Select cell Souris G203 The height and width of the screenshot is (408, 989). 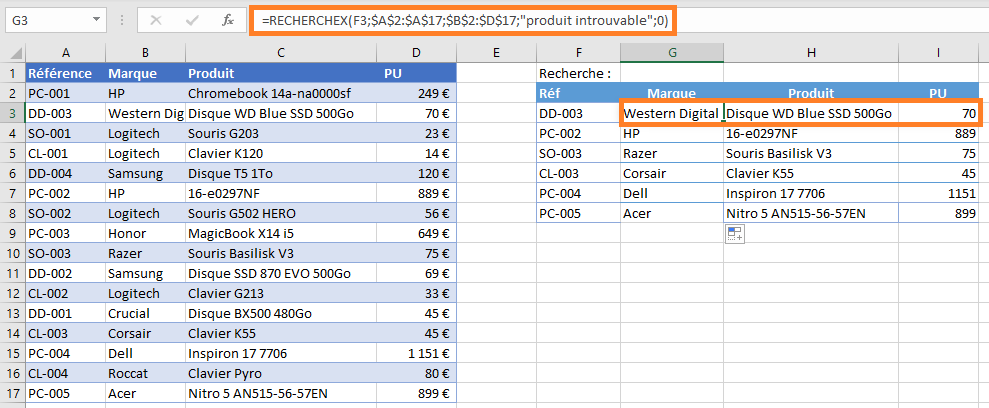tap(281, 134)
